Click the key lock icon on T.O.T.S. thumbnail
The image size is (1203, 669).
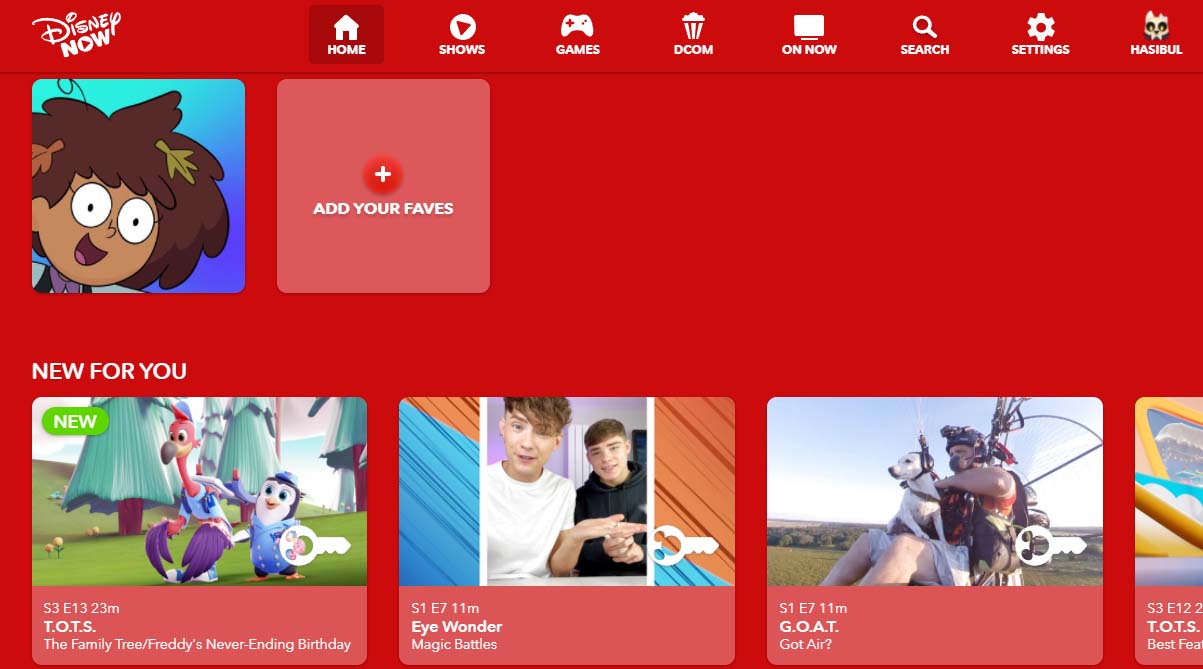(315, 546)
